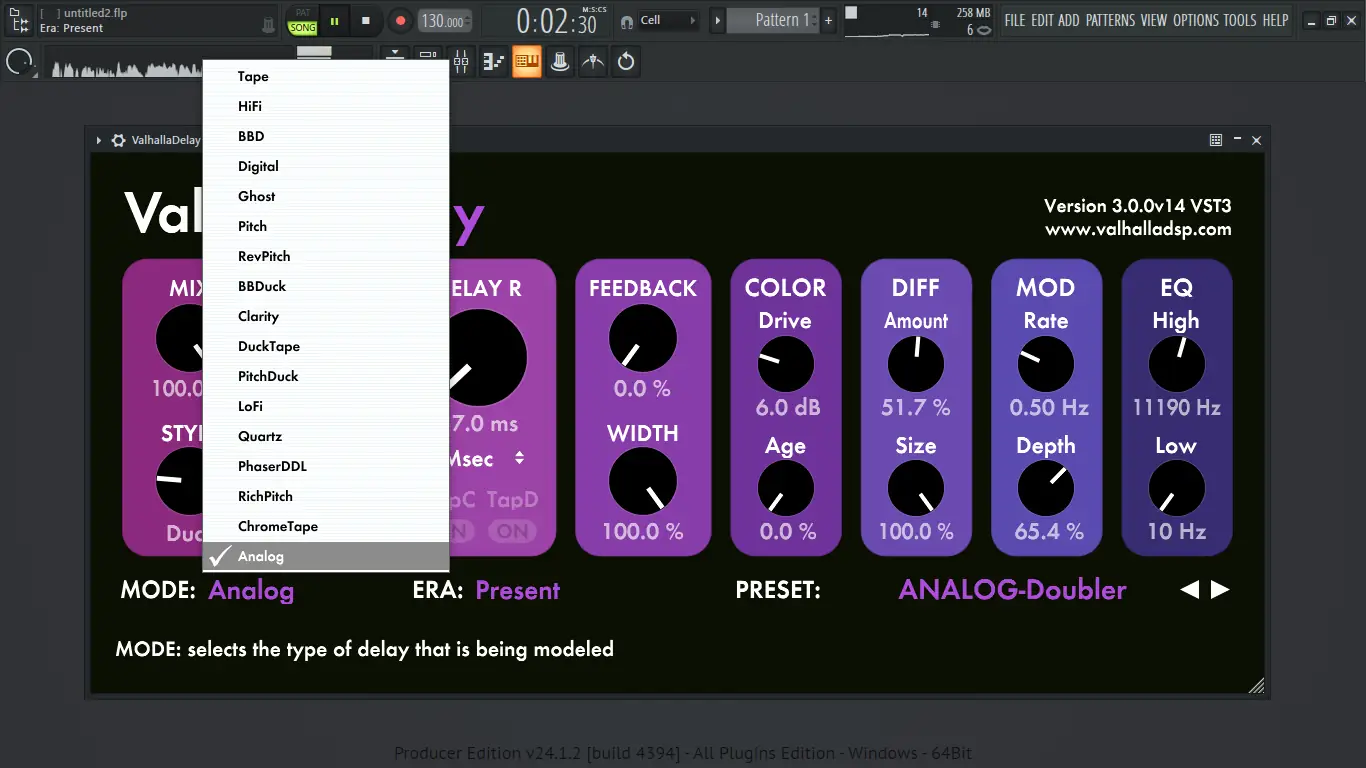Click the DIFF Amount knob
Image resolution: width=1366 pixels, height=768 pixels.
(916, 364)
